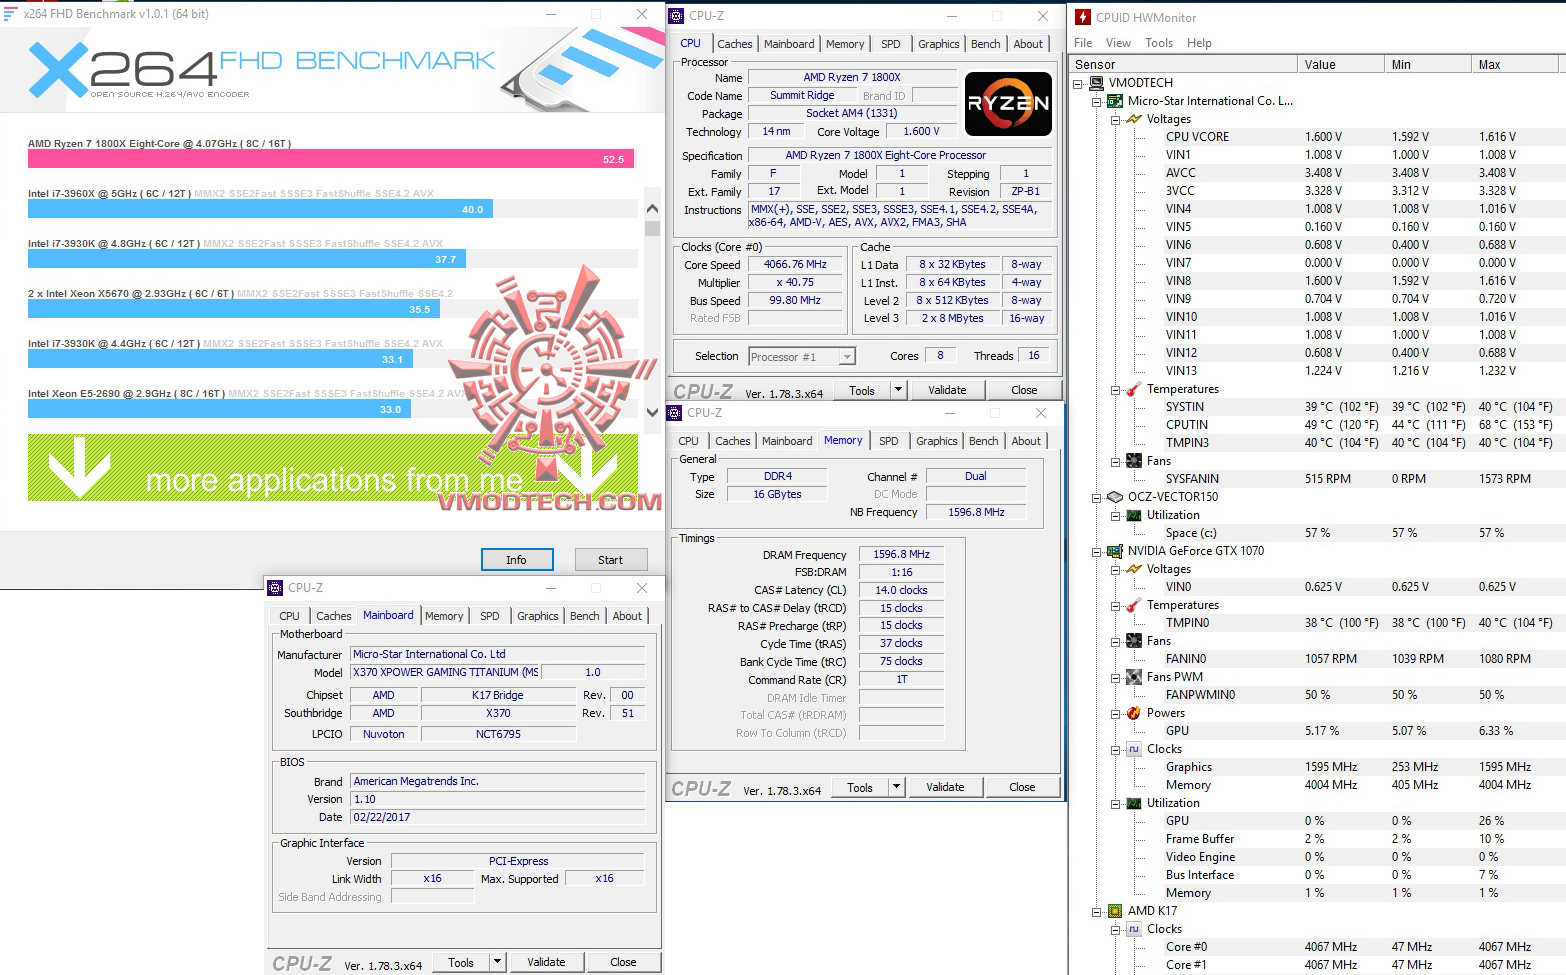The width and height of the screenshot is (1566, 975).
Task: Click the CPU-Z icon in the Mainboard window title bar
Action: pyautogui.click(x=277, y=588)
